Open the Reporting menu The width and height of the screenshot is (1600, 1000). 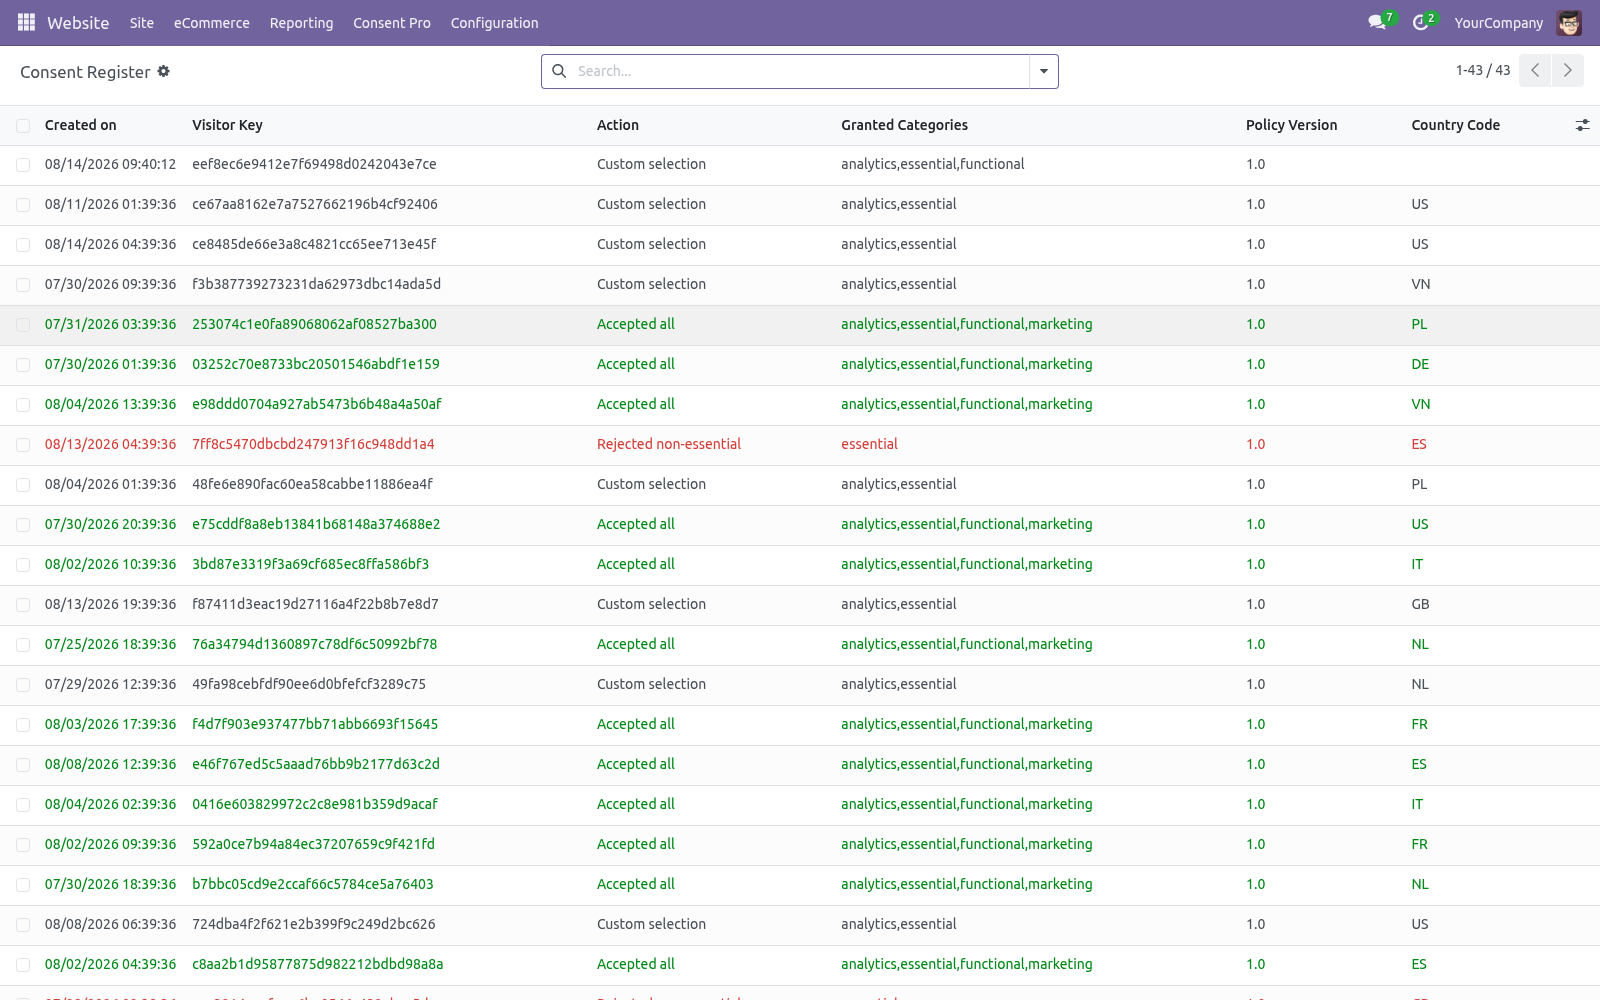(301, 22)
